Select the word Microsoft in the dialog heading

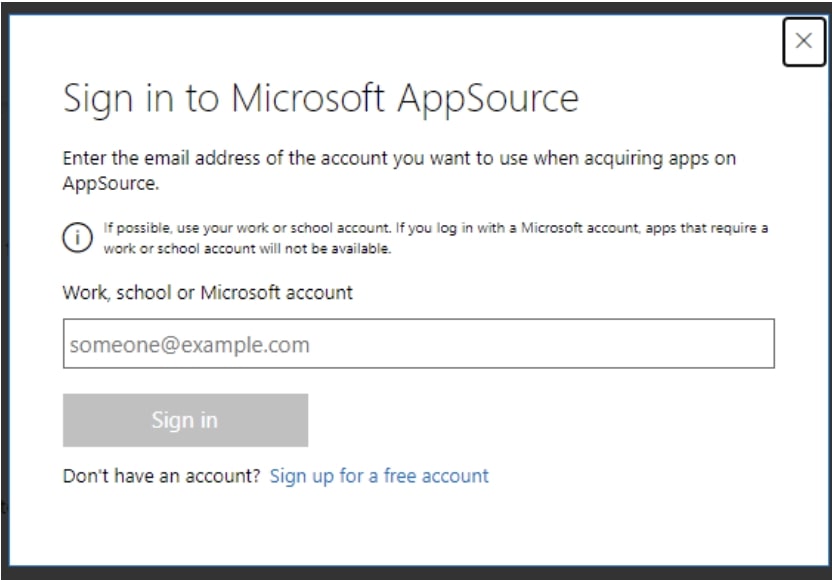click(x=308, y=98)
